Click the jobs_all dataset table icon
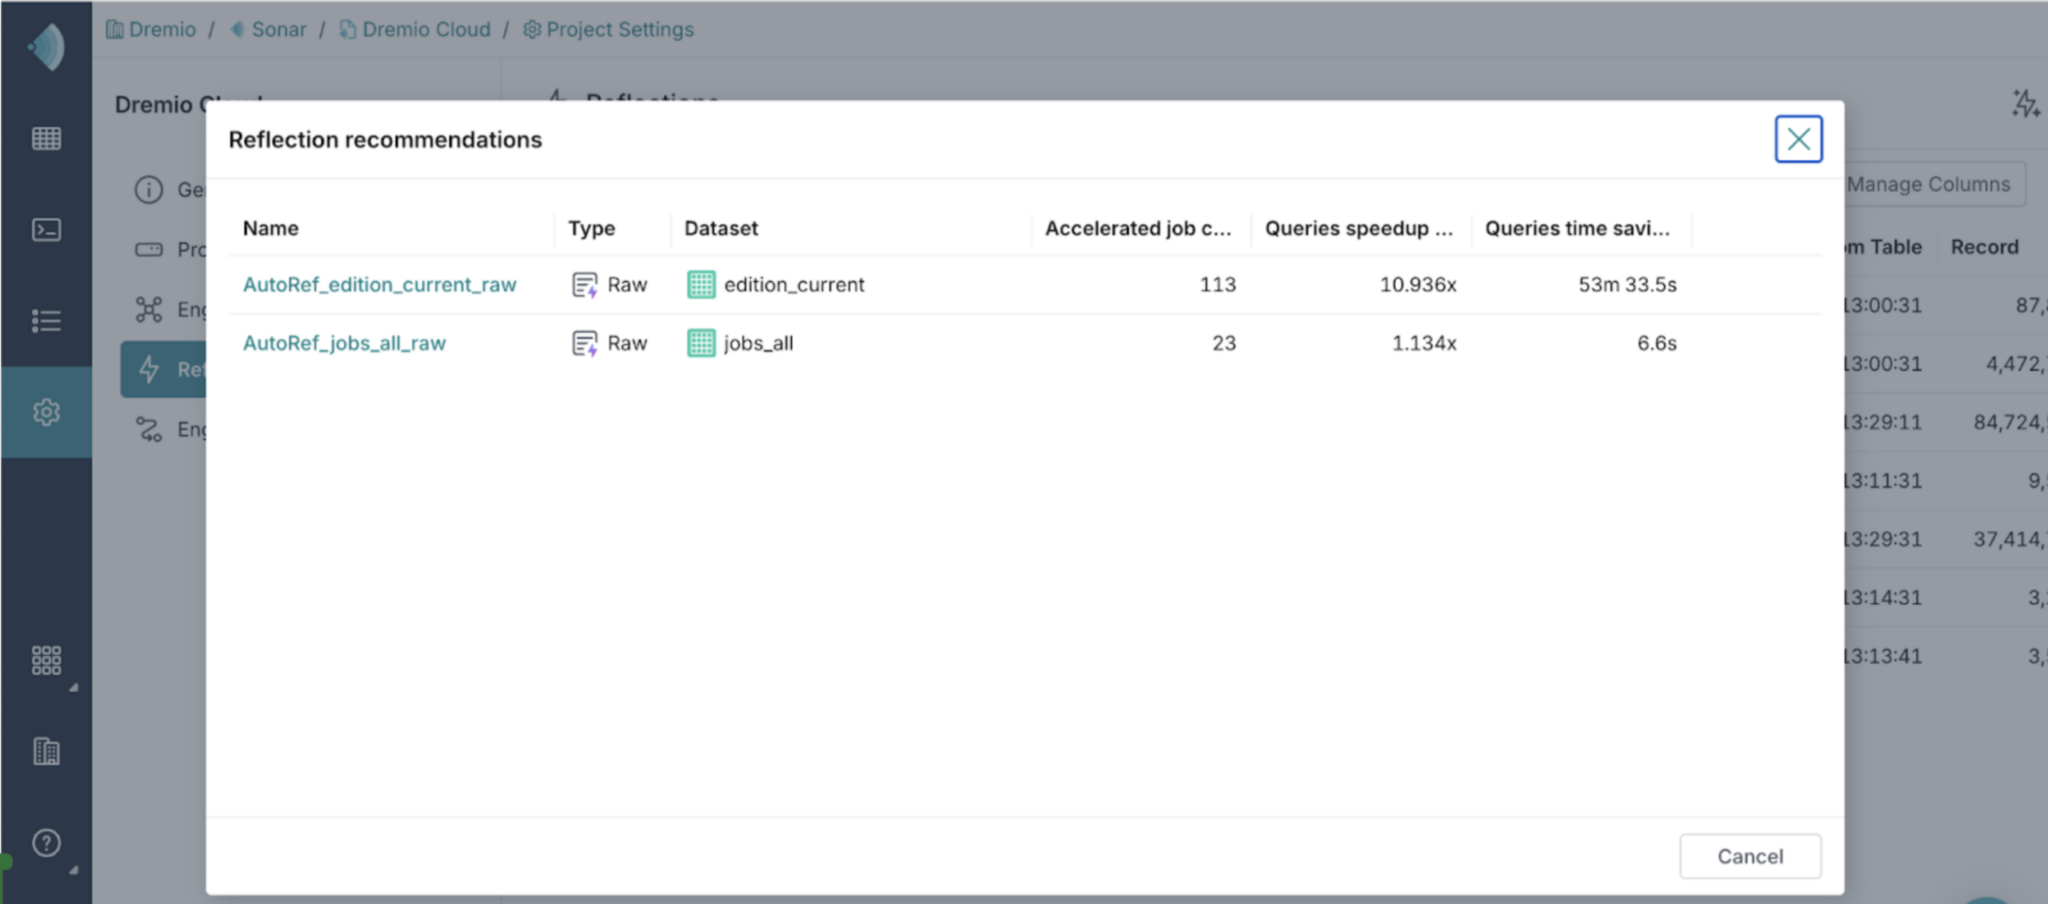The height and width of the screenshot is (904, 2048). [701, 343]
